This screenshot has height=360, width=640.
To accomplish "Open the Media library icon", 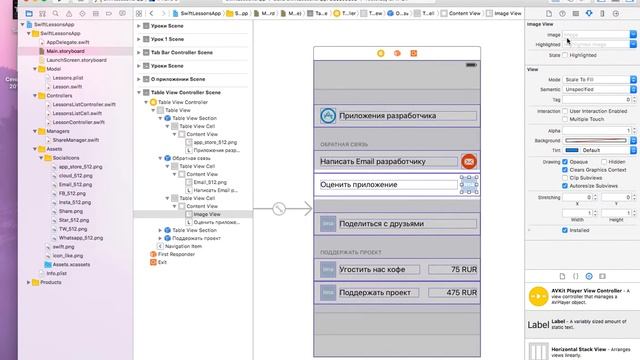I will click(x=602, y=276).
